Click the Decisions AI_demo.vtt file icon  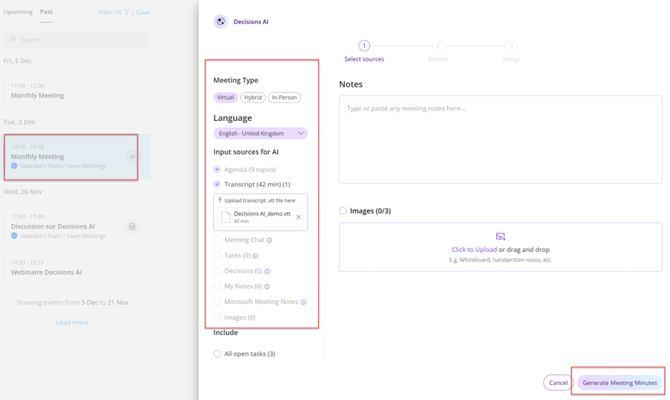click(226, 217)
